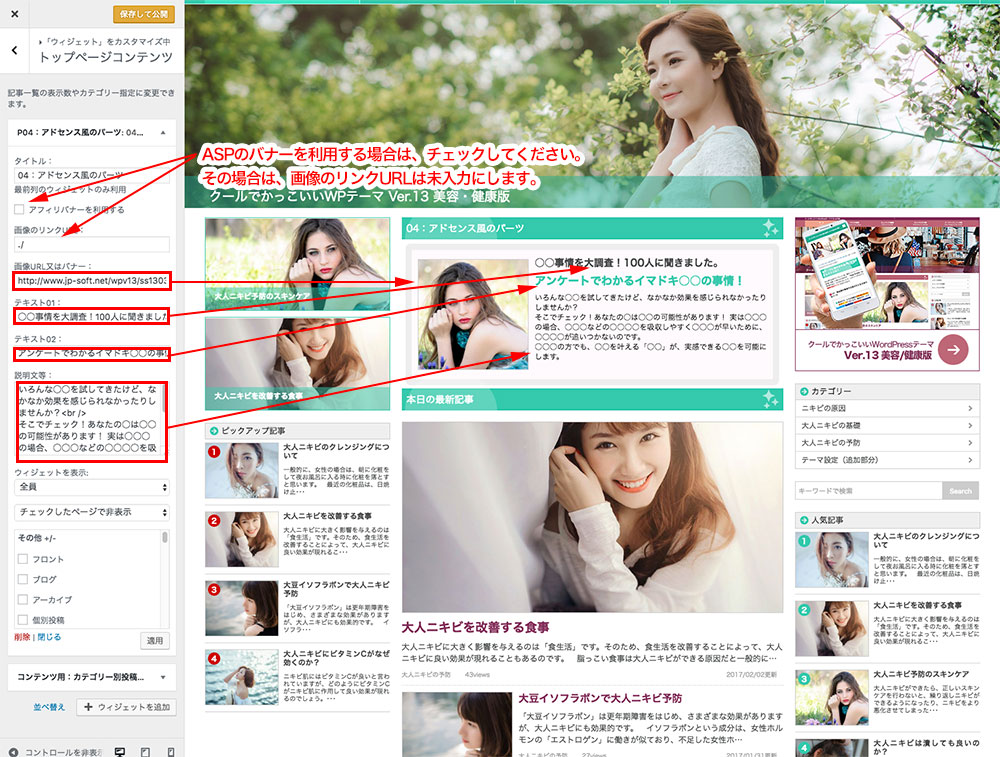This screenshot has height=757, width=1000.
Task: Open the 大人ニキビの基礎 category
Action: [x=887, y=425]
